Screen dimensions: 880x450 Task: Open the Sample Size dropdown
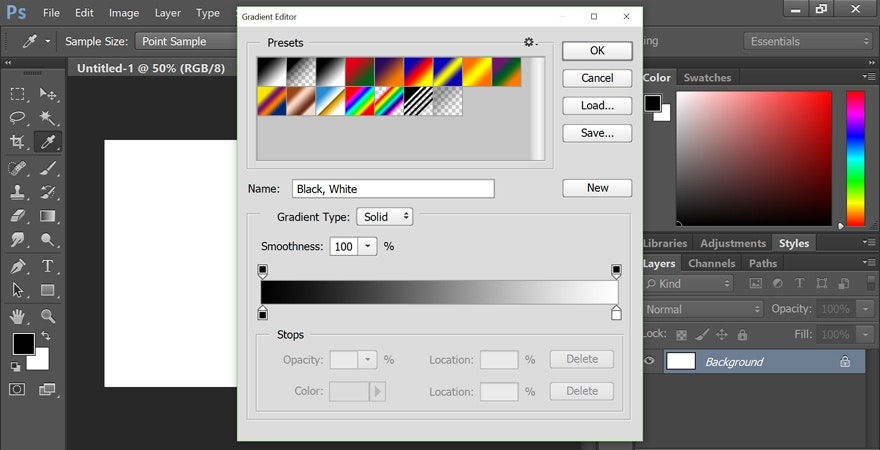point(185,41)
